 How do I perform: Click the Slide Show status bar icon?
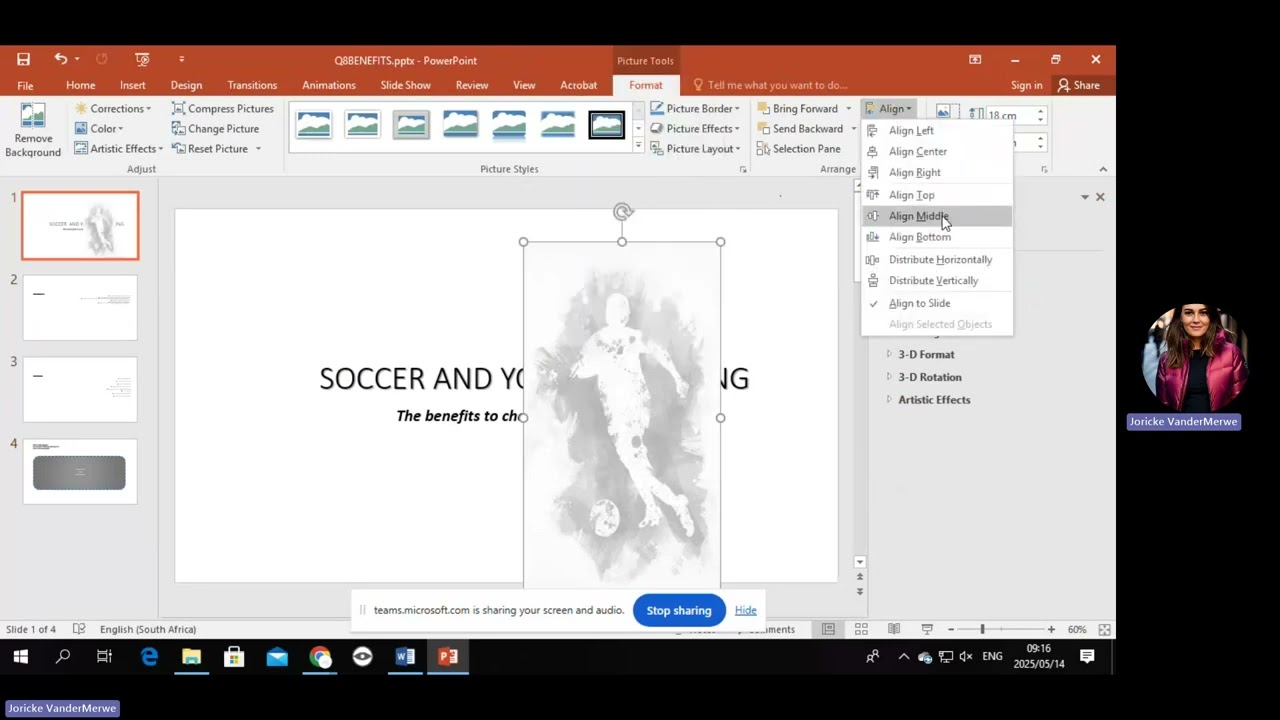coord(927,629)
